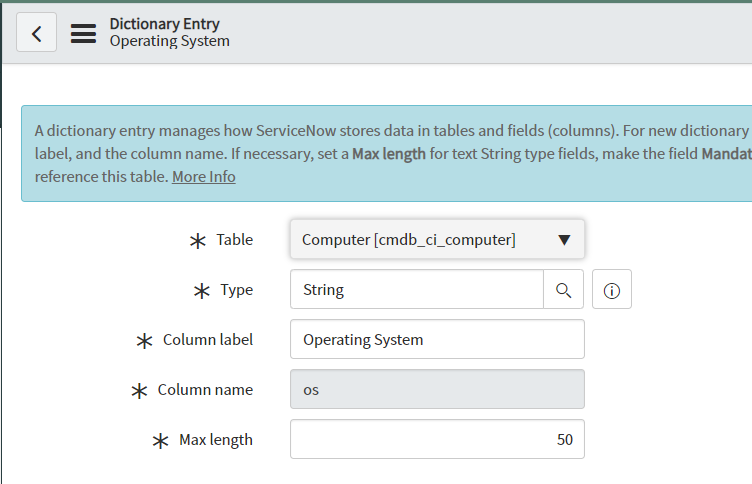This screenshot has width=752, height=484.
Task: Click the asterisk next to Max length
Action: (x=160, y=440)
